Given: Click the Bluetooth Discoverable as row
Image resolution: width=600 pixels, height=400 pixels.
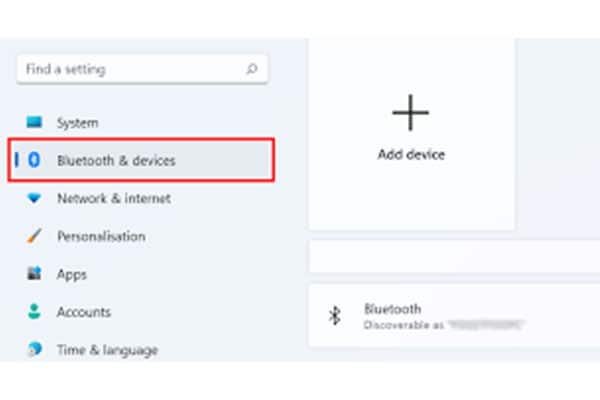Looking at the screenshot, I should pyautogui.click(x=454, y=316).
